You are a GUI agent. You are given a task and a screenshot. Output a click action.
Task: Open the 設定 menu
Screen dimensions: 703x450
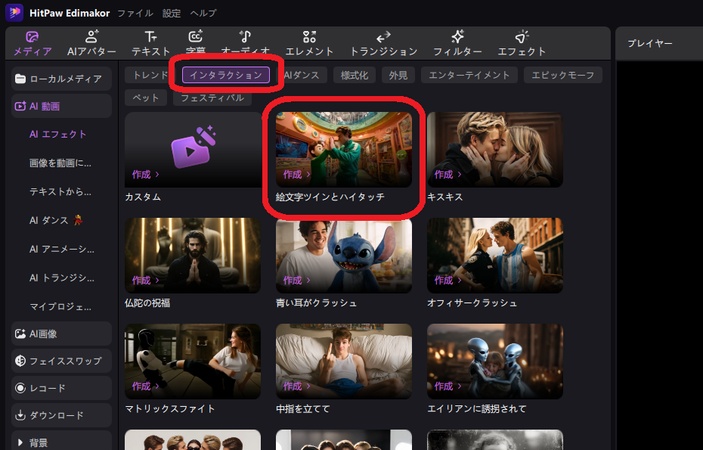pos(171,13)
